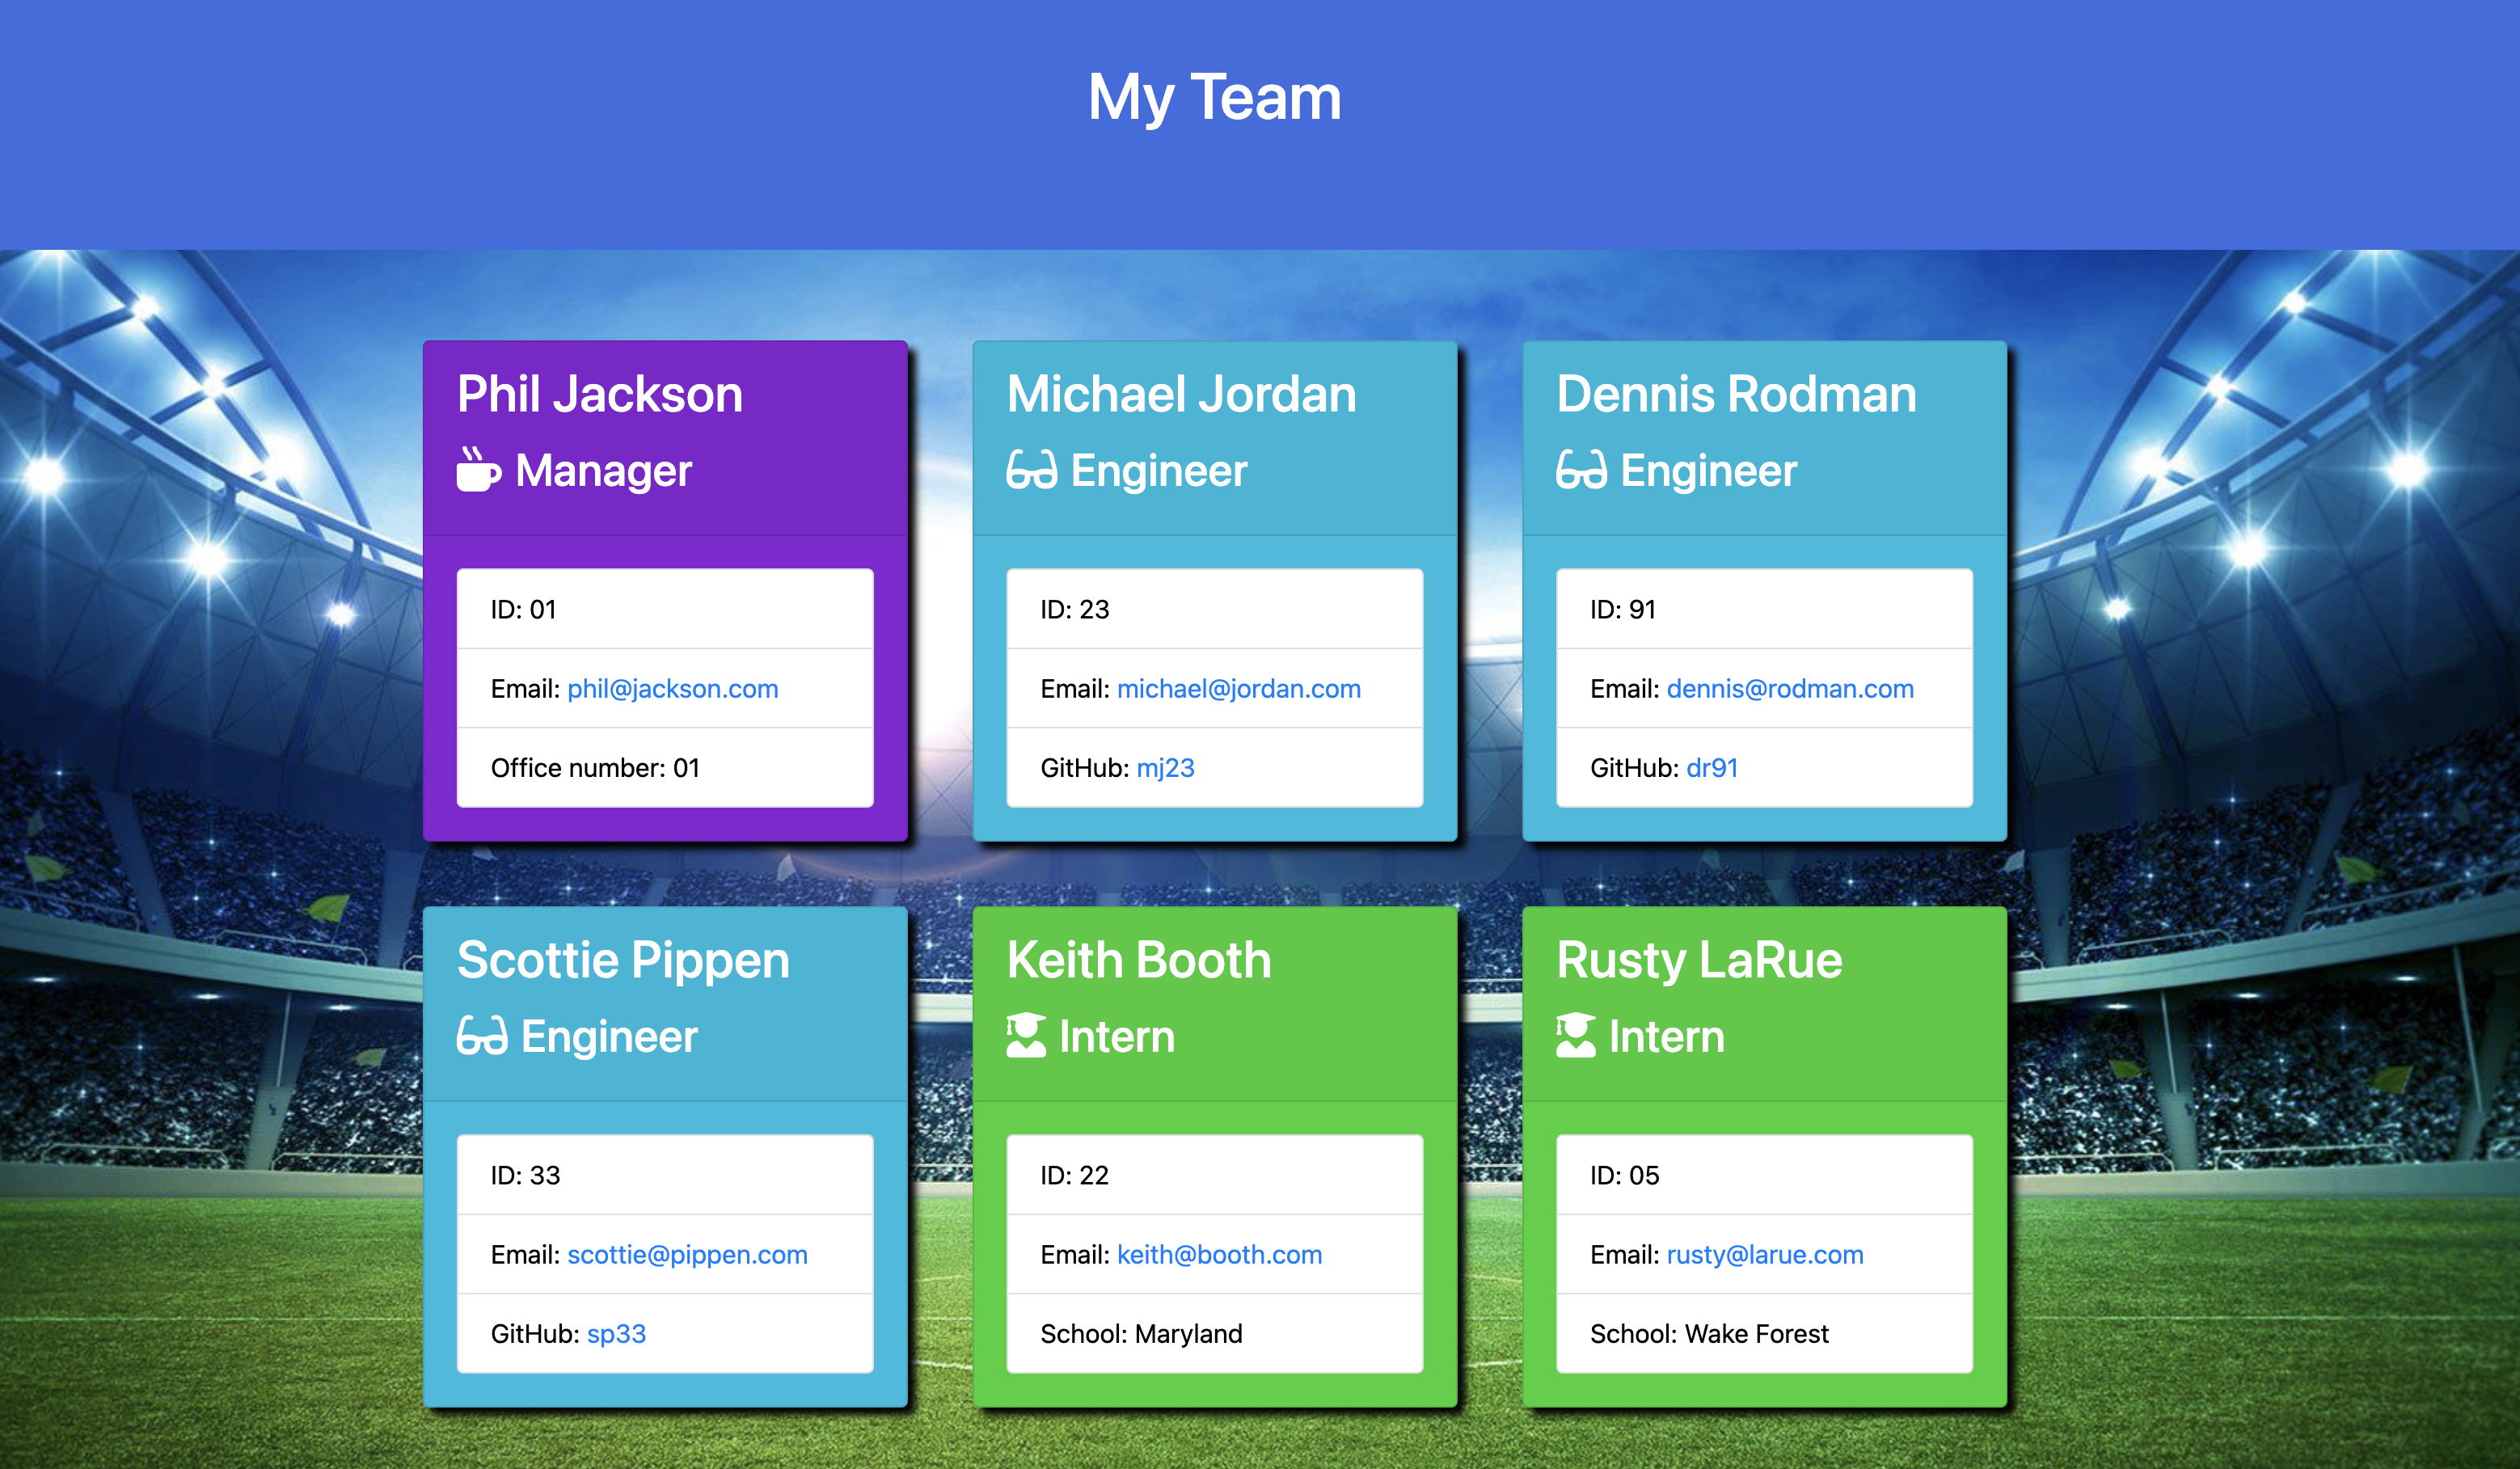Click the My Team page heading
Screen dimensions: 2520x1469
pos(1214,98)
